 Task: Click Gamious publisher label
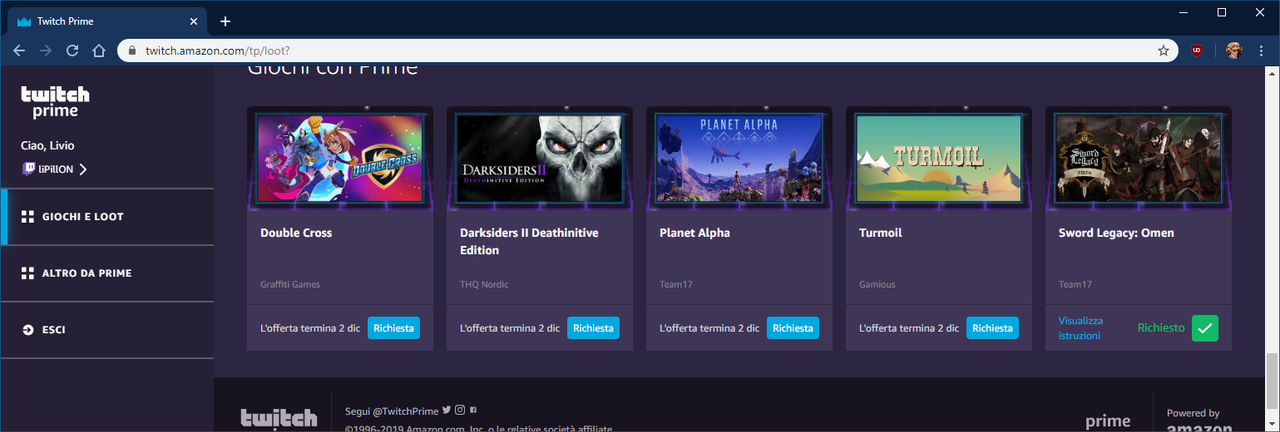(878, 285)
